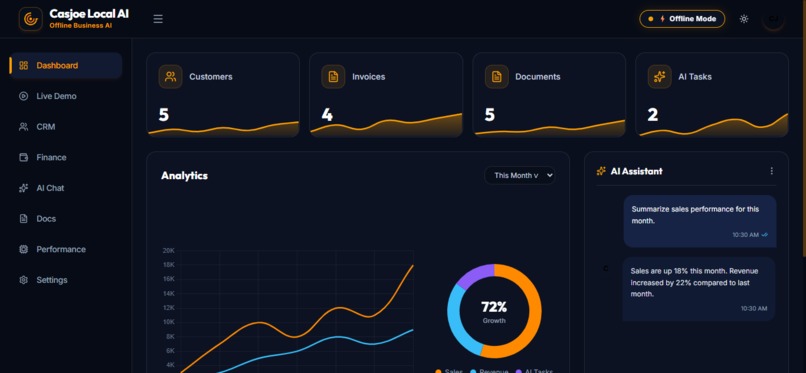Viewport: 806px width, 373px height.
Task: Open the Invoices stat card
Action: (386, 95)
